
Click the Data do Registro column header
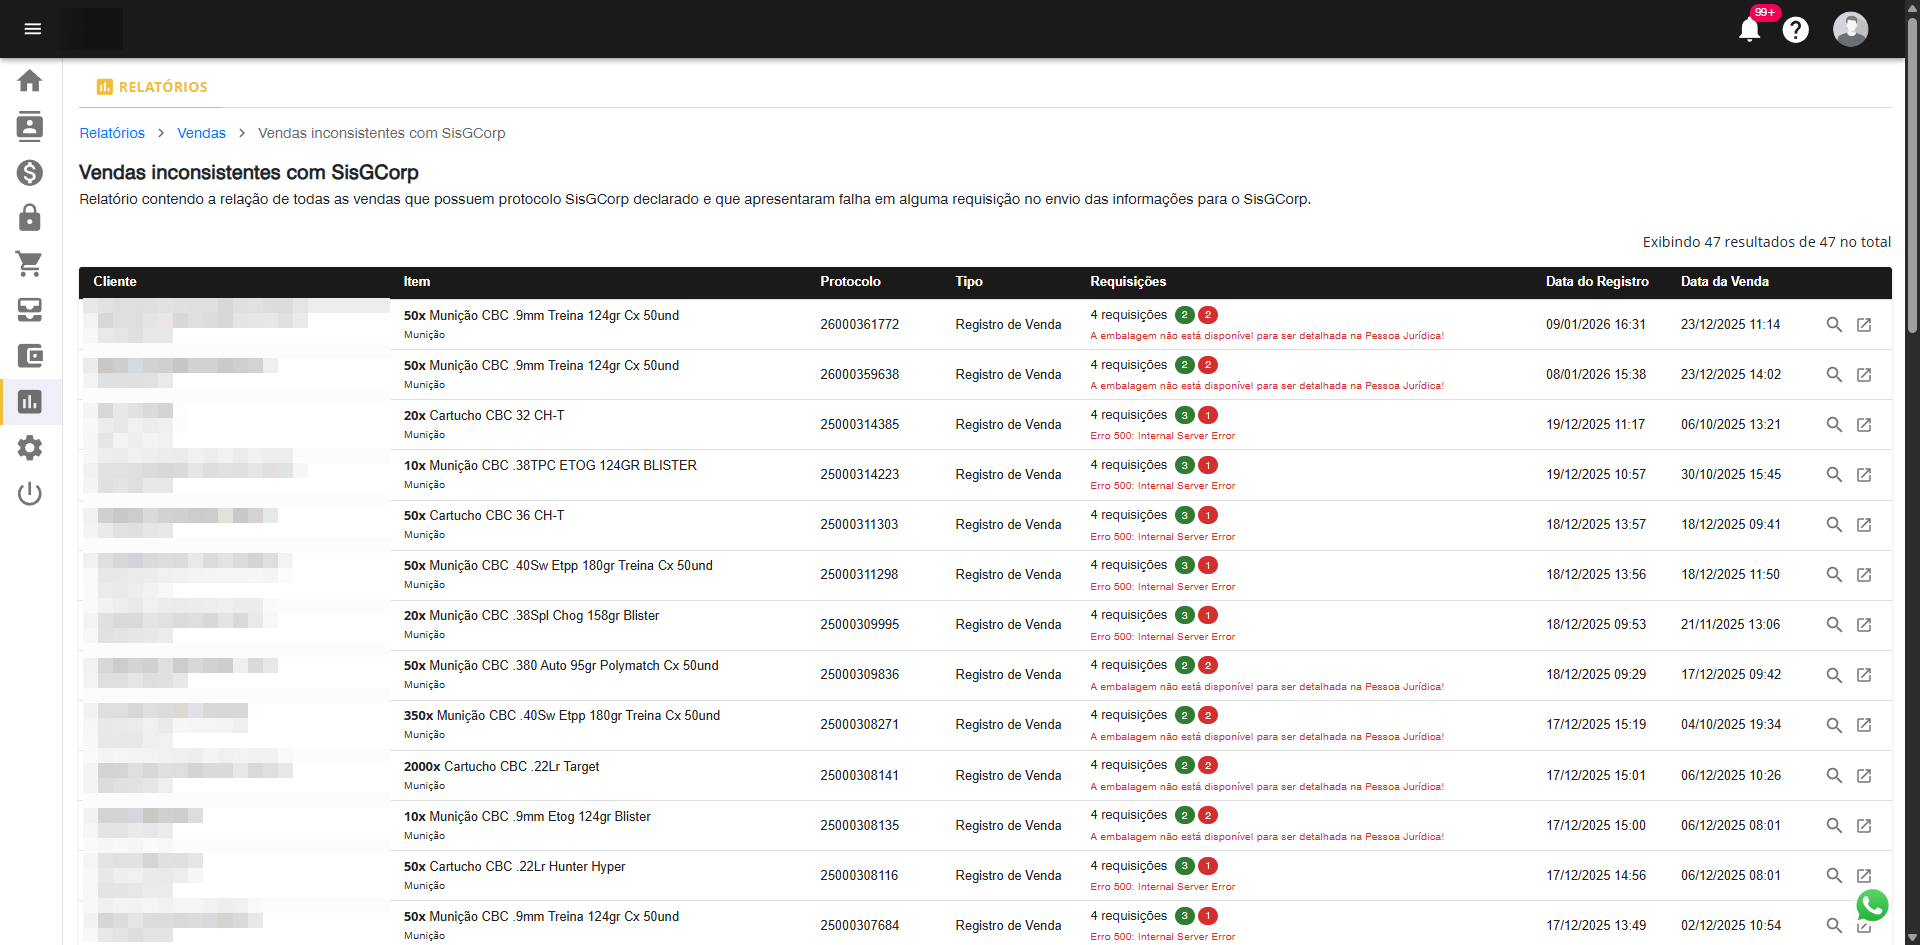pos(1597,282)
